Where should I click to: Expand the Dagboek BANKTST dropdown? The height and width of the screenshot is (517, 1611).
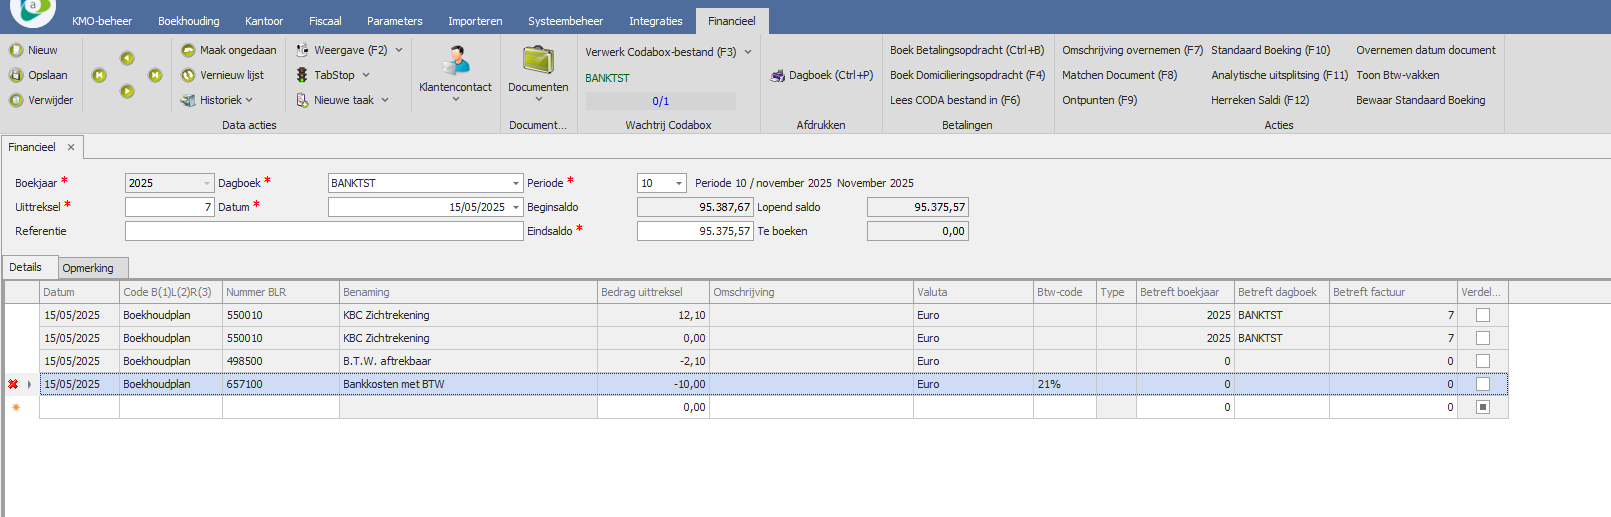516,183
